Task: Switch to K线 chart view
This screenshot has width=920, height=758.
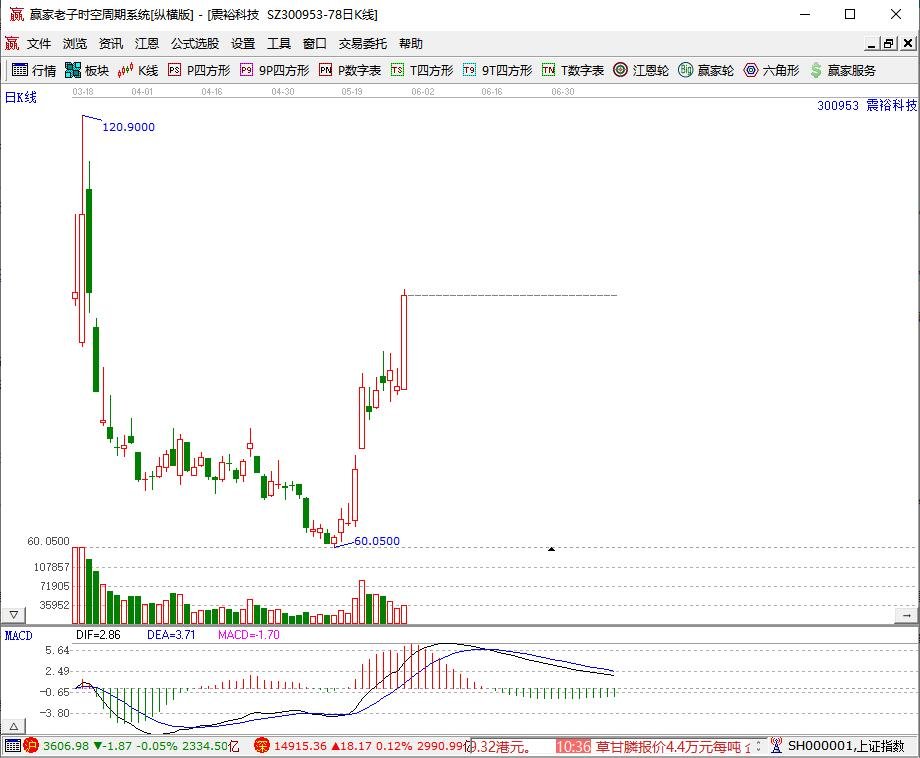Action: (138, 70)
